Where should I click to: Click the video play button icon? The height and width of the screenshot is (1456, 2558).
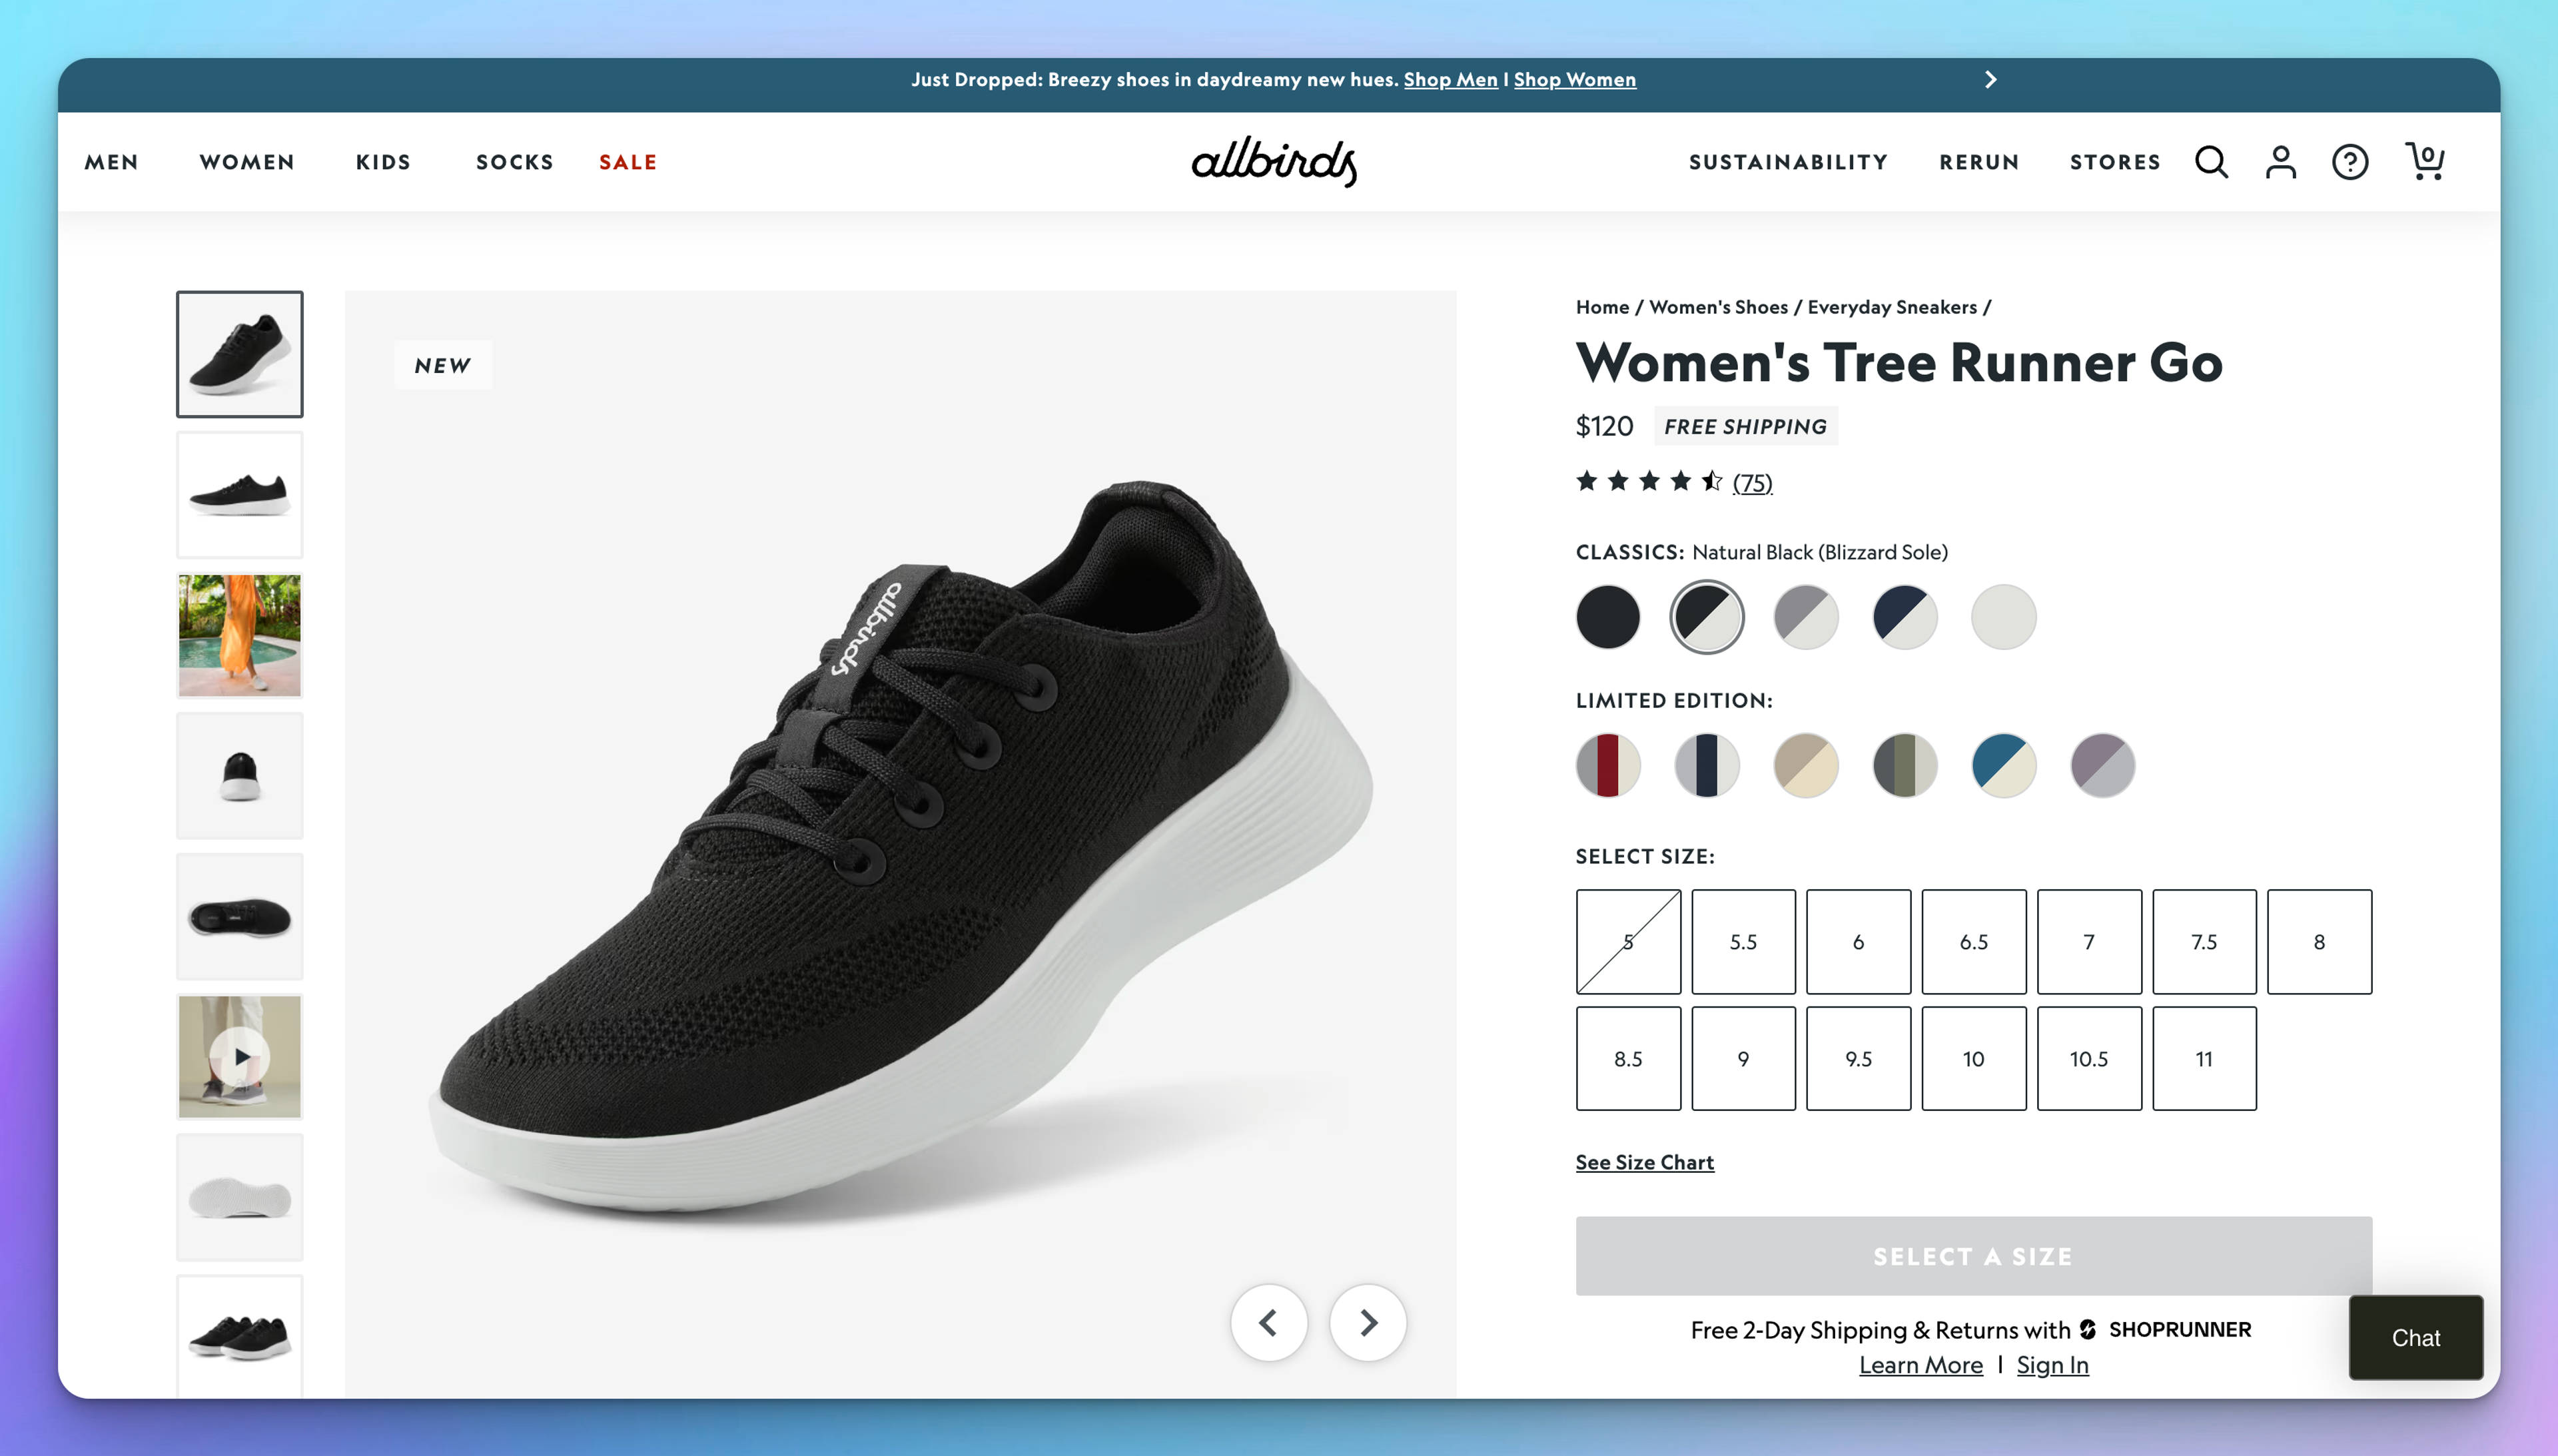[239, 1057]
